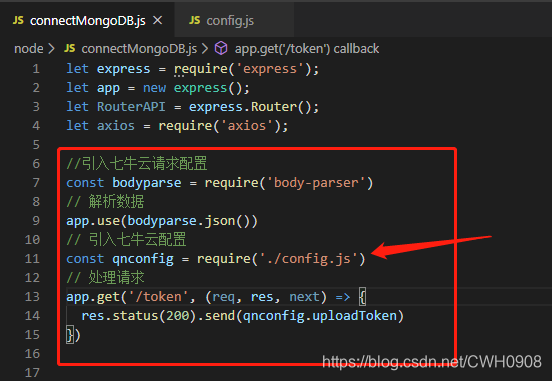Viewport: 552px width, 381px height.
Task: Click './config.js' string on line 11
Action: click(308, 259)
